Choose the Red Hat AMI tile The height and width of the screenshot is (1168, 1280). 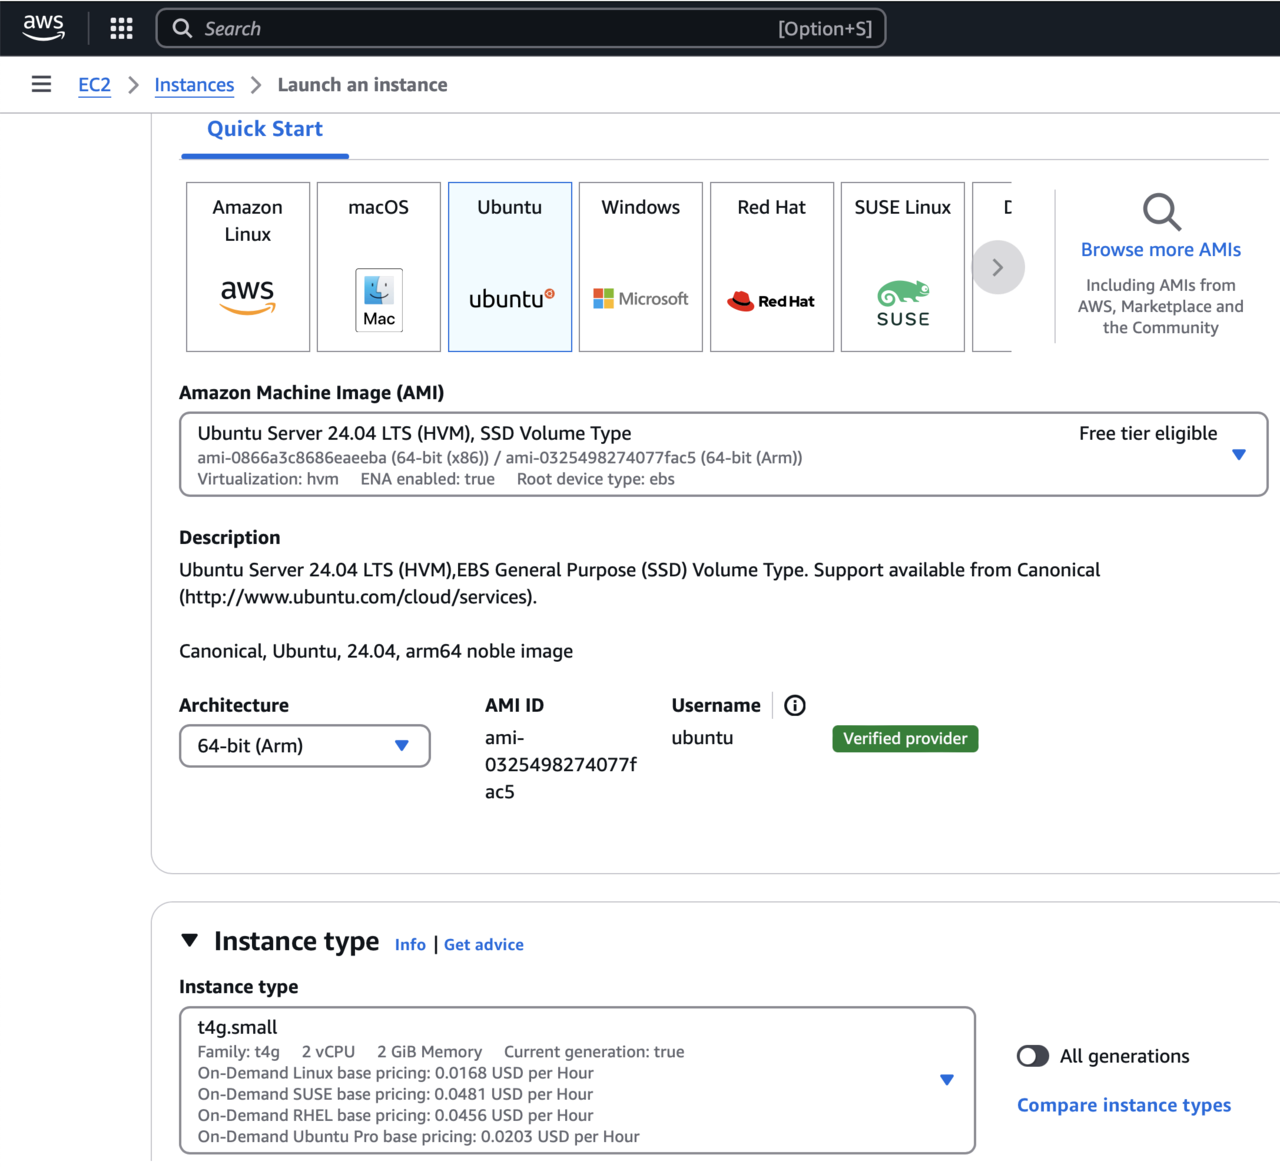tap(772, 267)
